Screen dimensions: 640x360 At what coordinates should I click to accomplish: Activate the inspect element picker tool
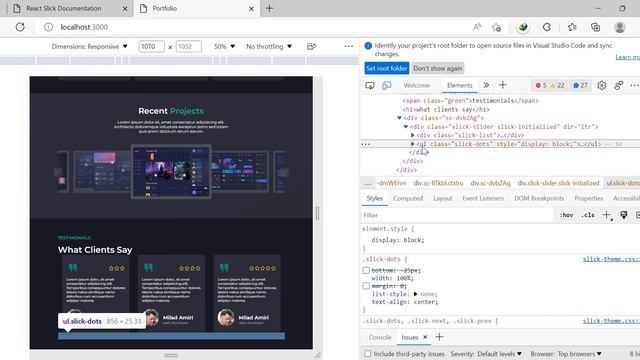pyautogui.click(x=370, y=85)
